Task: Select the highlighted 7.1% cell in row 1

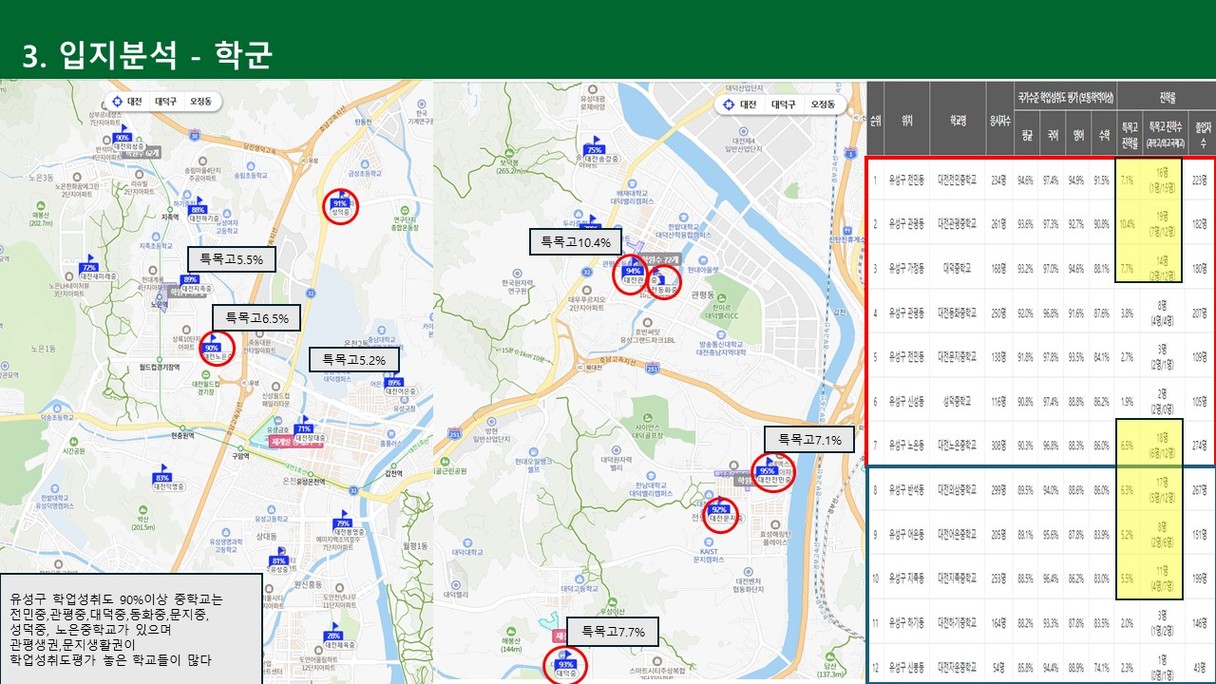Action: (1127, 181)
